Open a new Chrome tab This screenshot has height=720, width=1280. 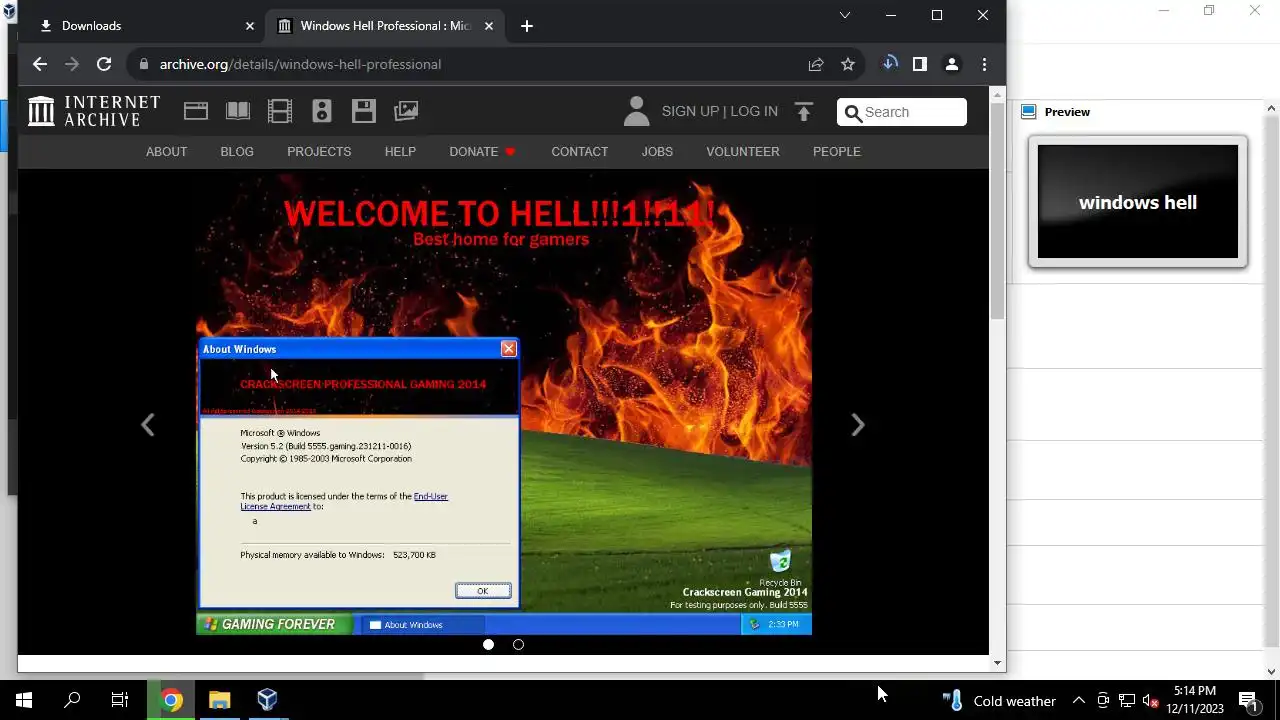(x=527, y=26)
